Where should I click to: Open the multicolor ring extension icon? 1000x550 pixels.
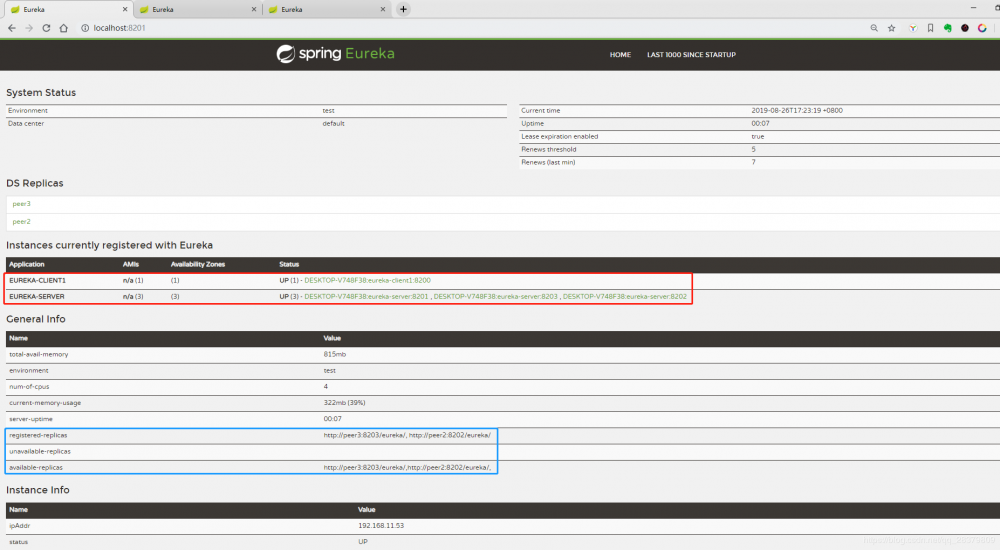coord(982,28)
